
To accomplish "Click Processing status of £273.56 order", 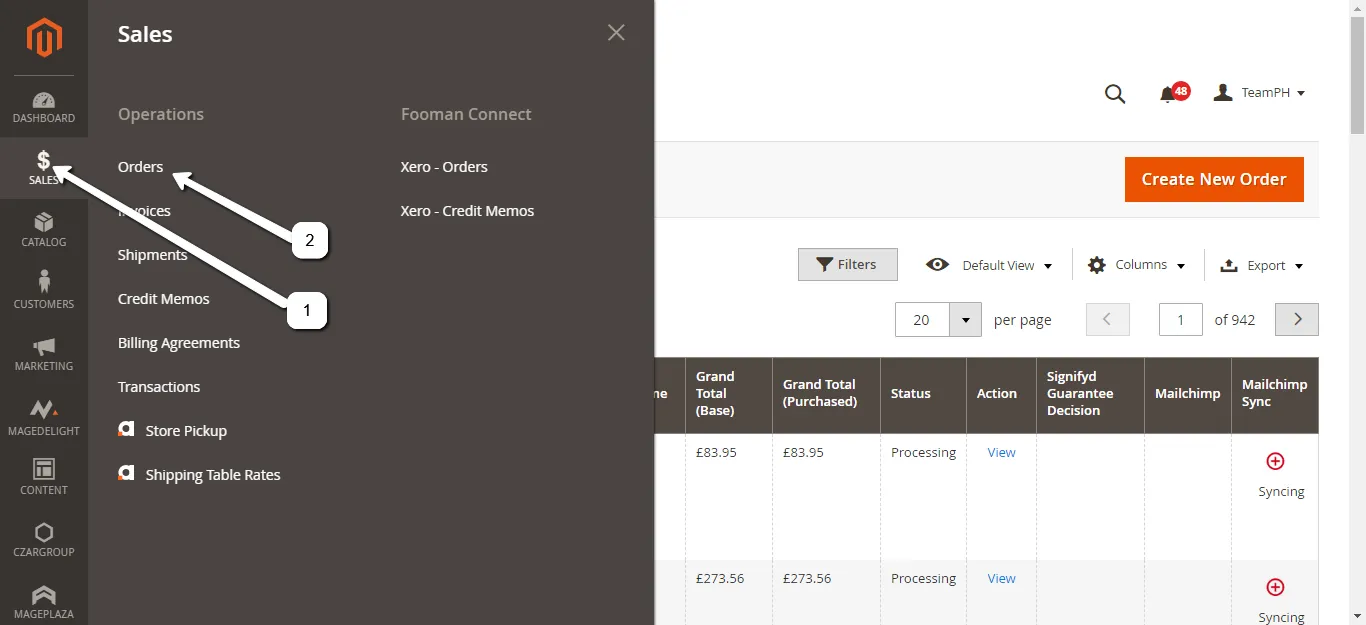I will pyautogui.click(x=923, y=578).
